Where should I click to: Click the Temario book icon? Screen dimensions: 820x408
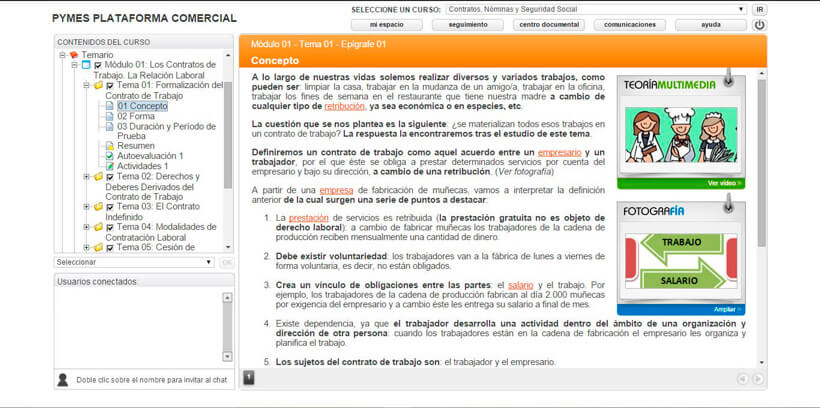pos(74,54)
